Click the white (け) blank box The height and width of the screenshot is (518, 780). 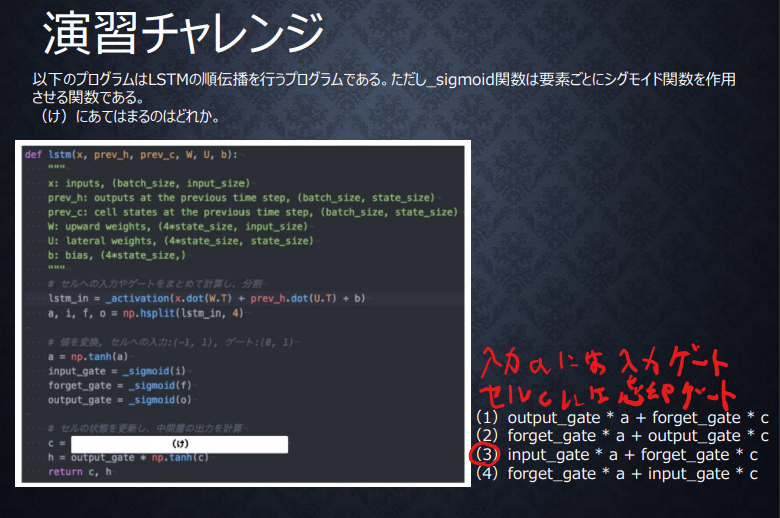click(180, 443)
